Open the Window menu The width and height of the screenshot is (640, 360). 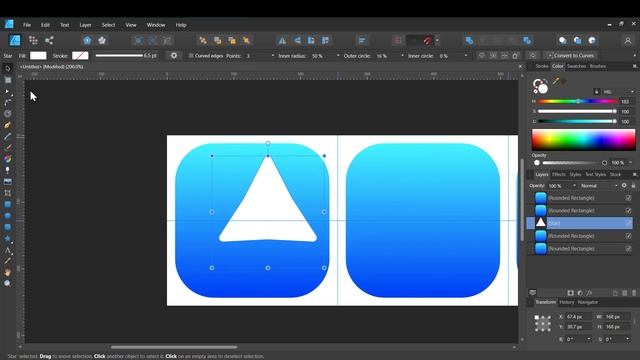[156, 25]
